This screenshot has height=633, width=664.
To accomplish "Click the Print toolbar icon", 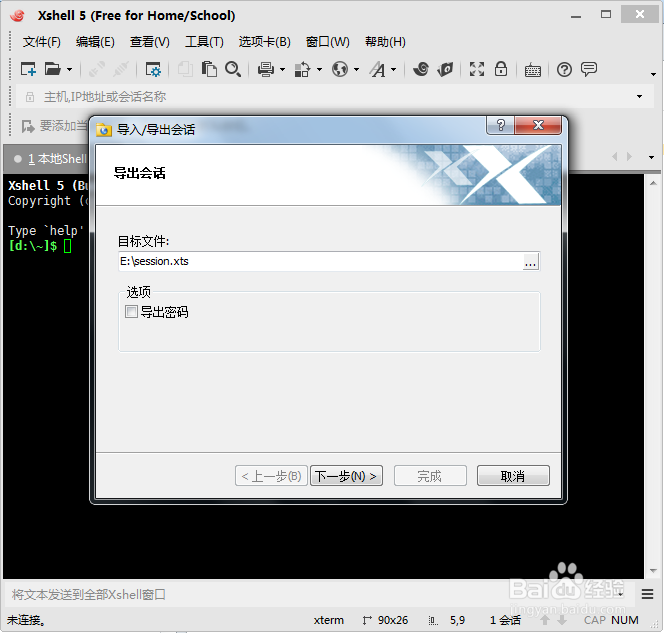I will click(266, 69).
